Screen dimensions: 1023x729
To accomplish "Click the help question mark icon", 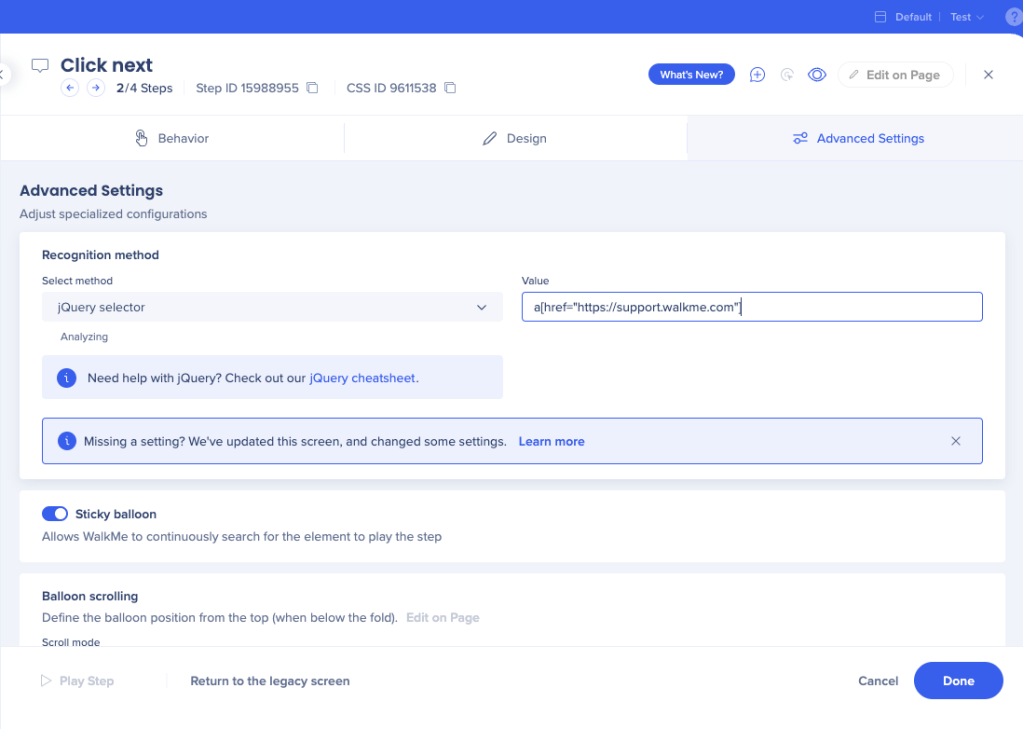I will coord(1013,17).
